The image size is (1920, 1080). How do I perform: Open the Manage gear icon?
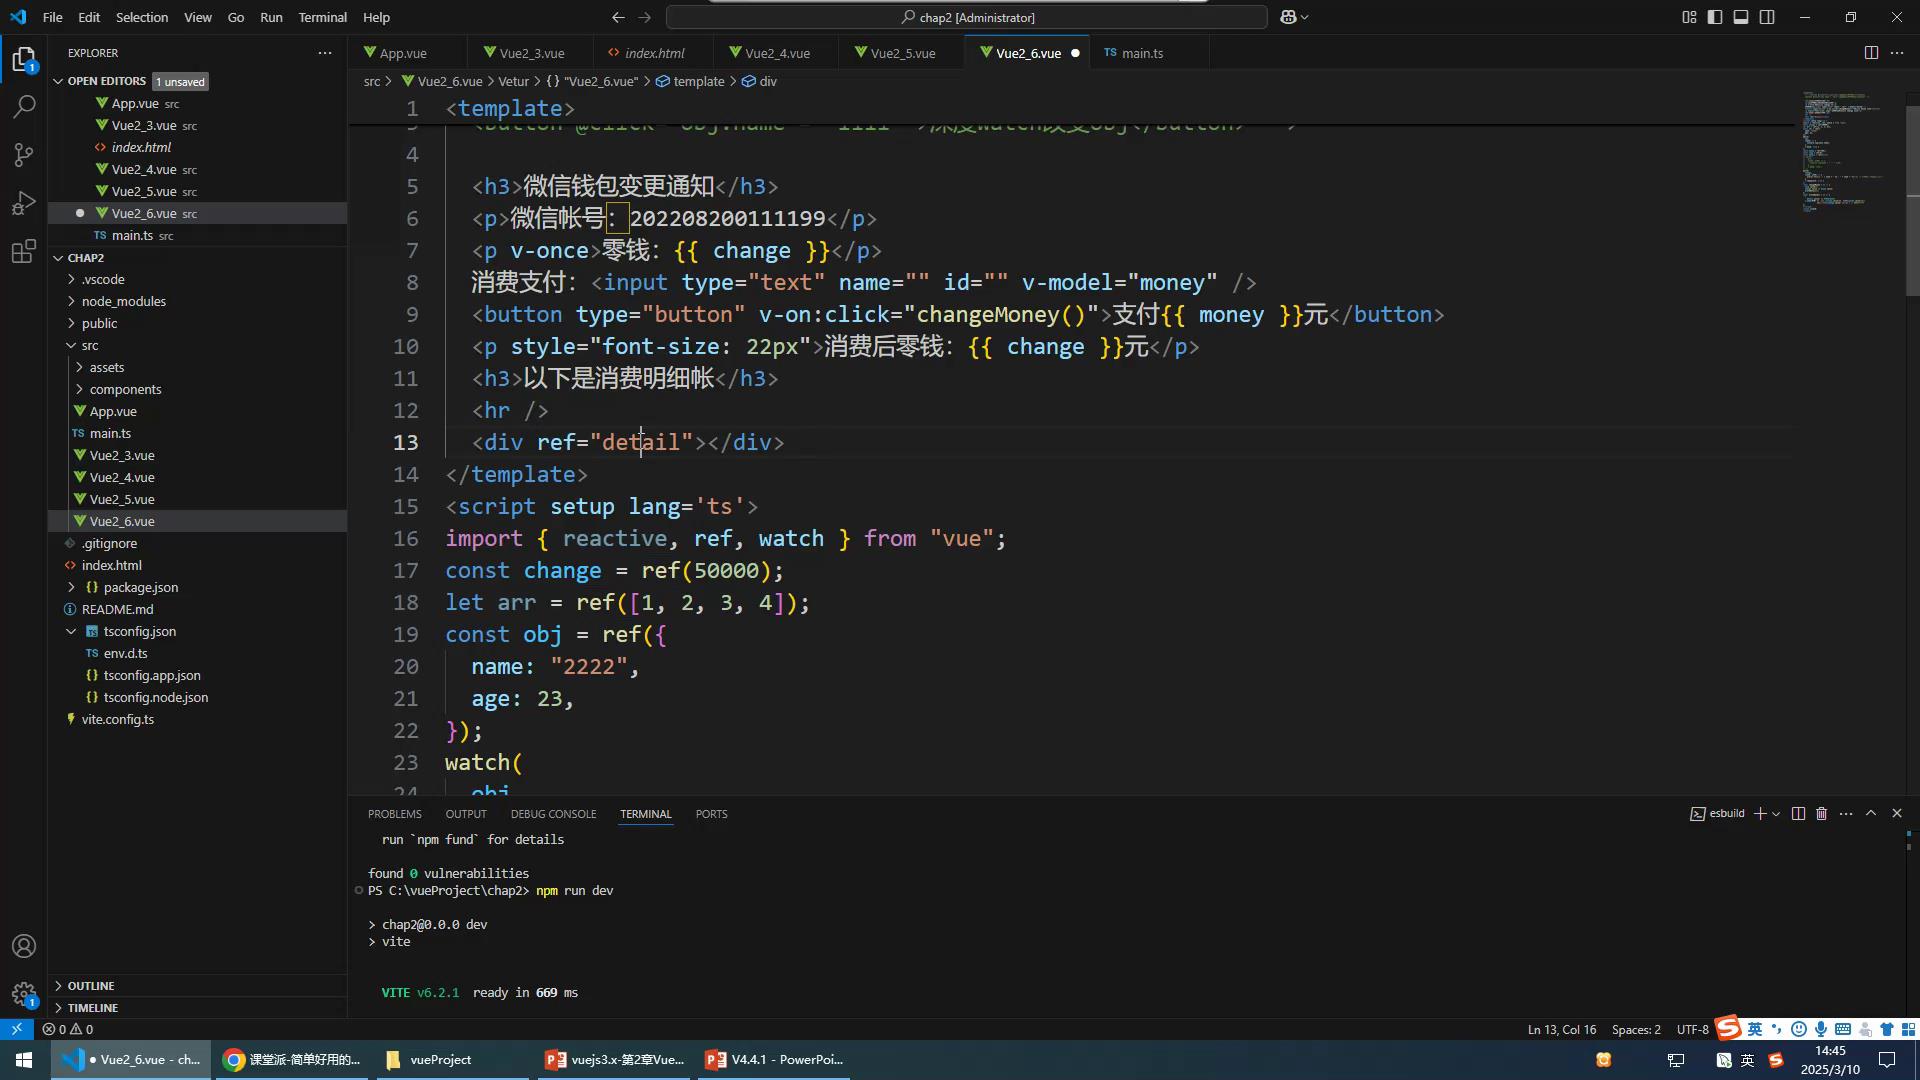point(24,994)
